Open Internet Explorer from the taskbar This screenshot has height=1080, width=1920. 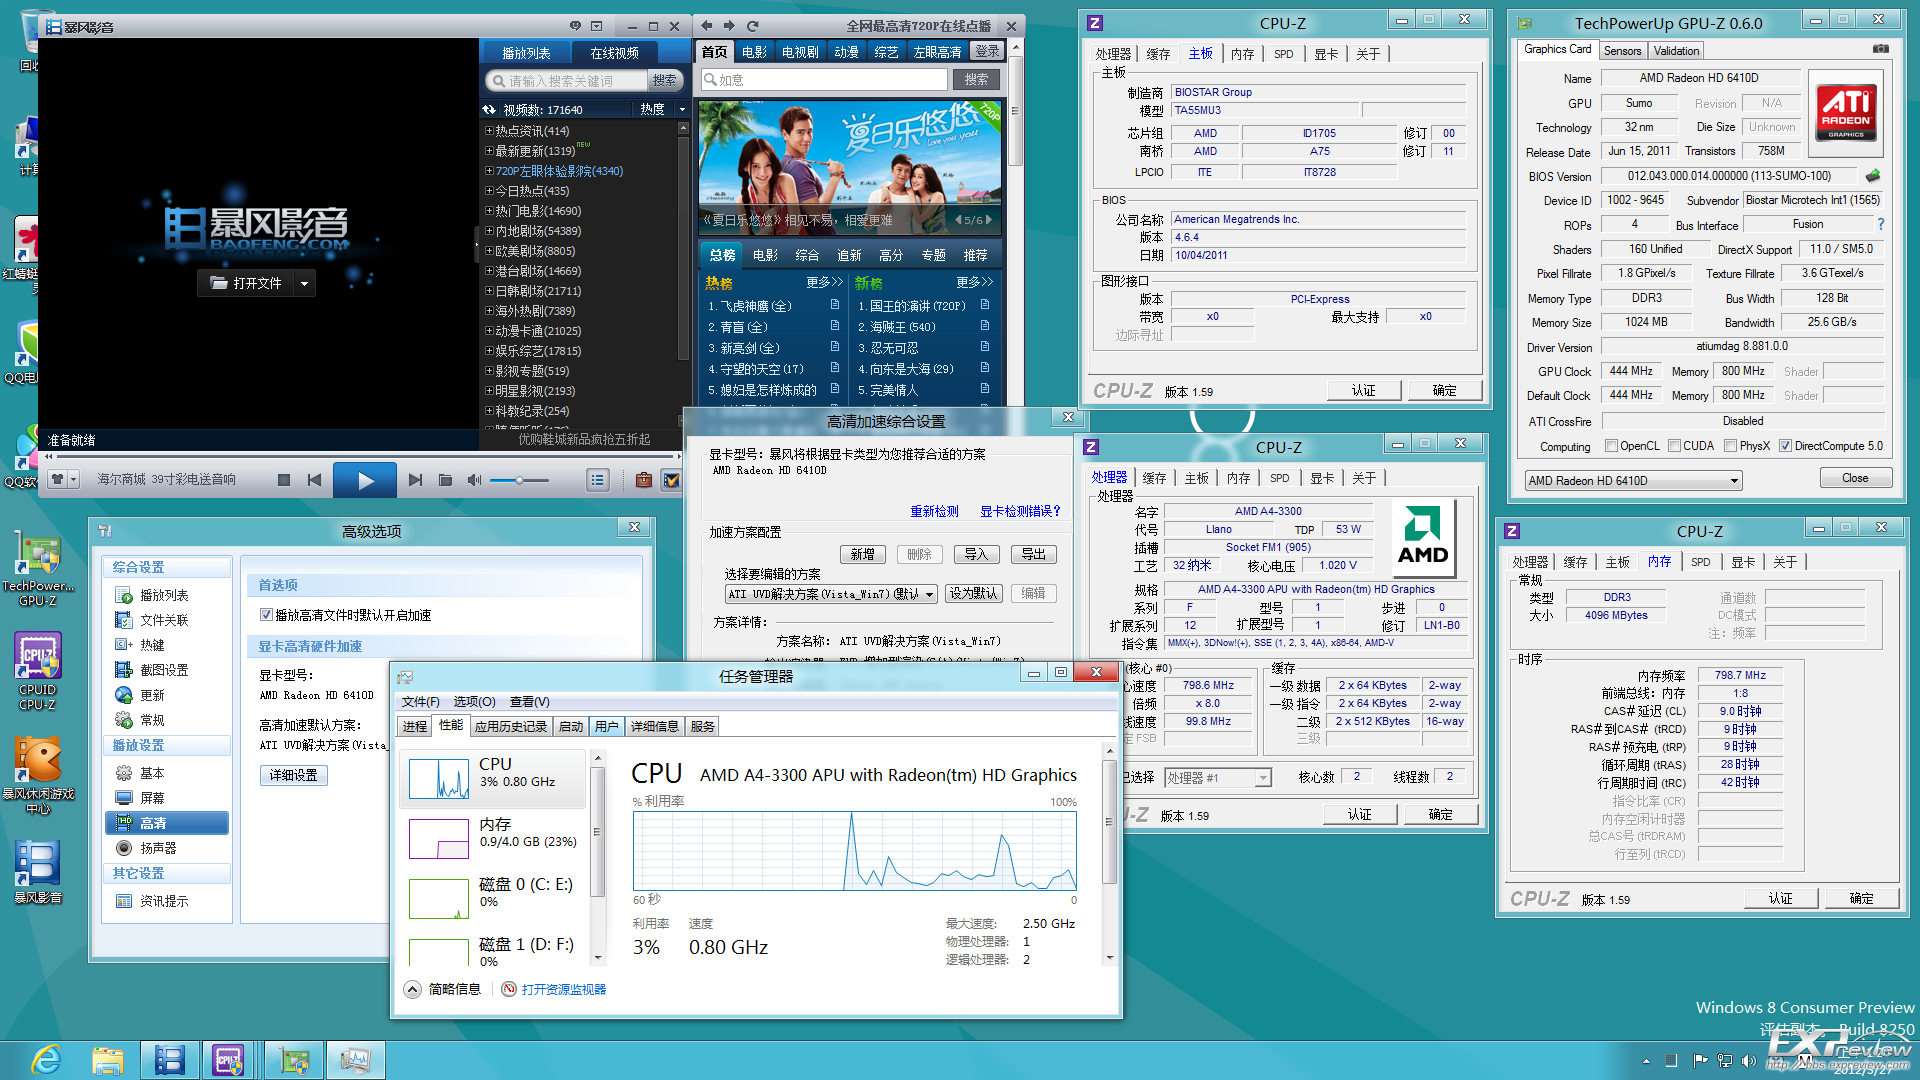coord(46,1060)
